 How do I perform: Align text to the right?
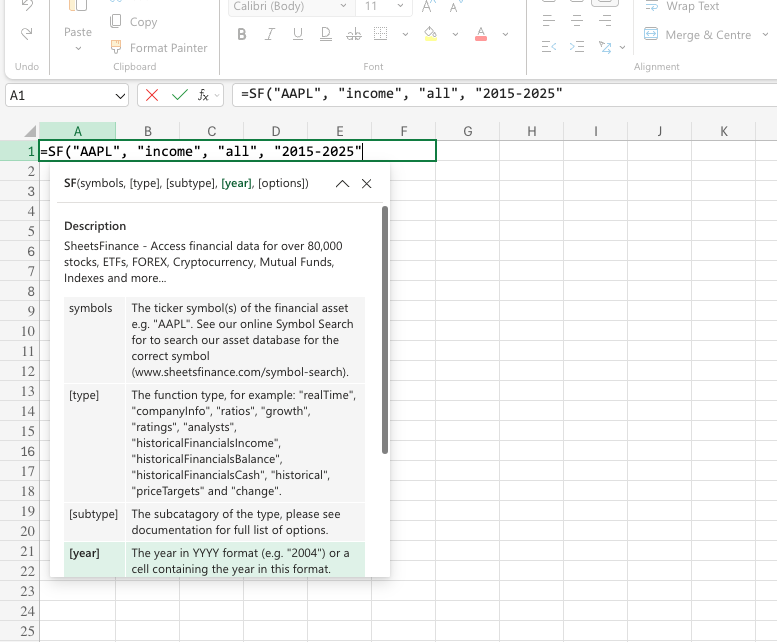click(x=605, y=21)
